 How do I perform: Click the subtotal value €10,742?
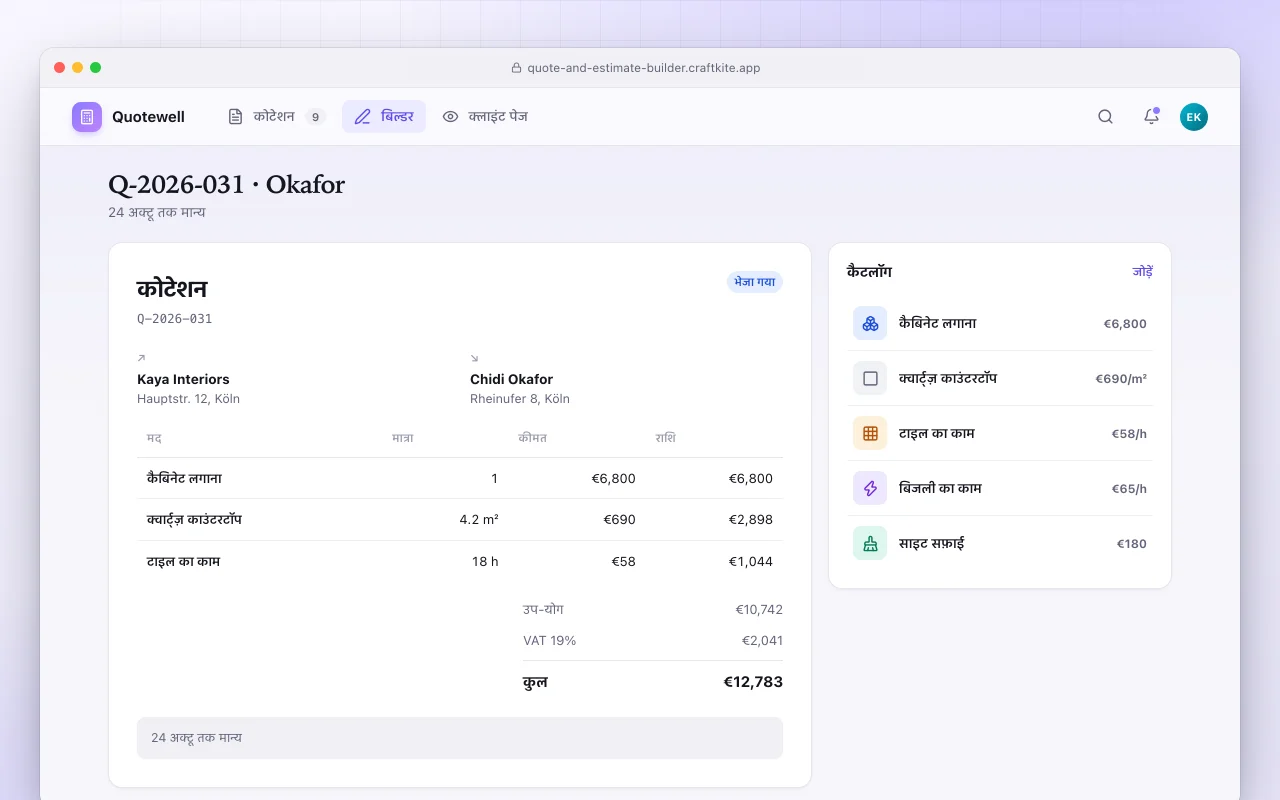coord(759,609)
